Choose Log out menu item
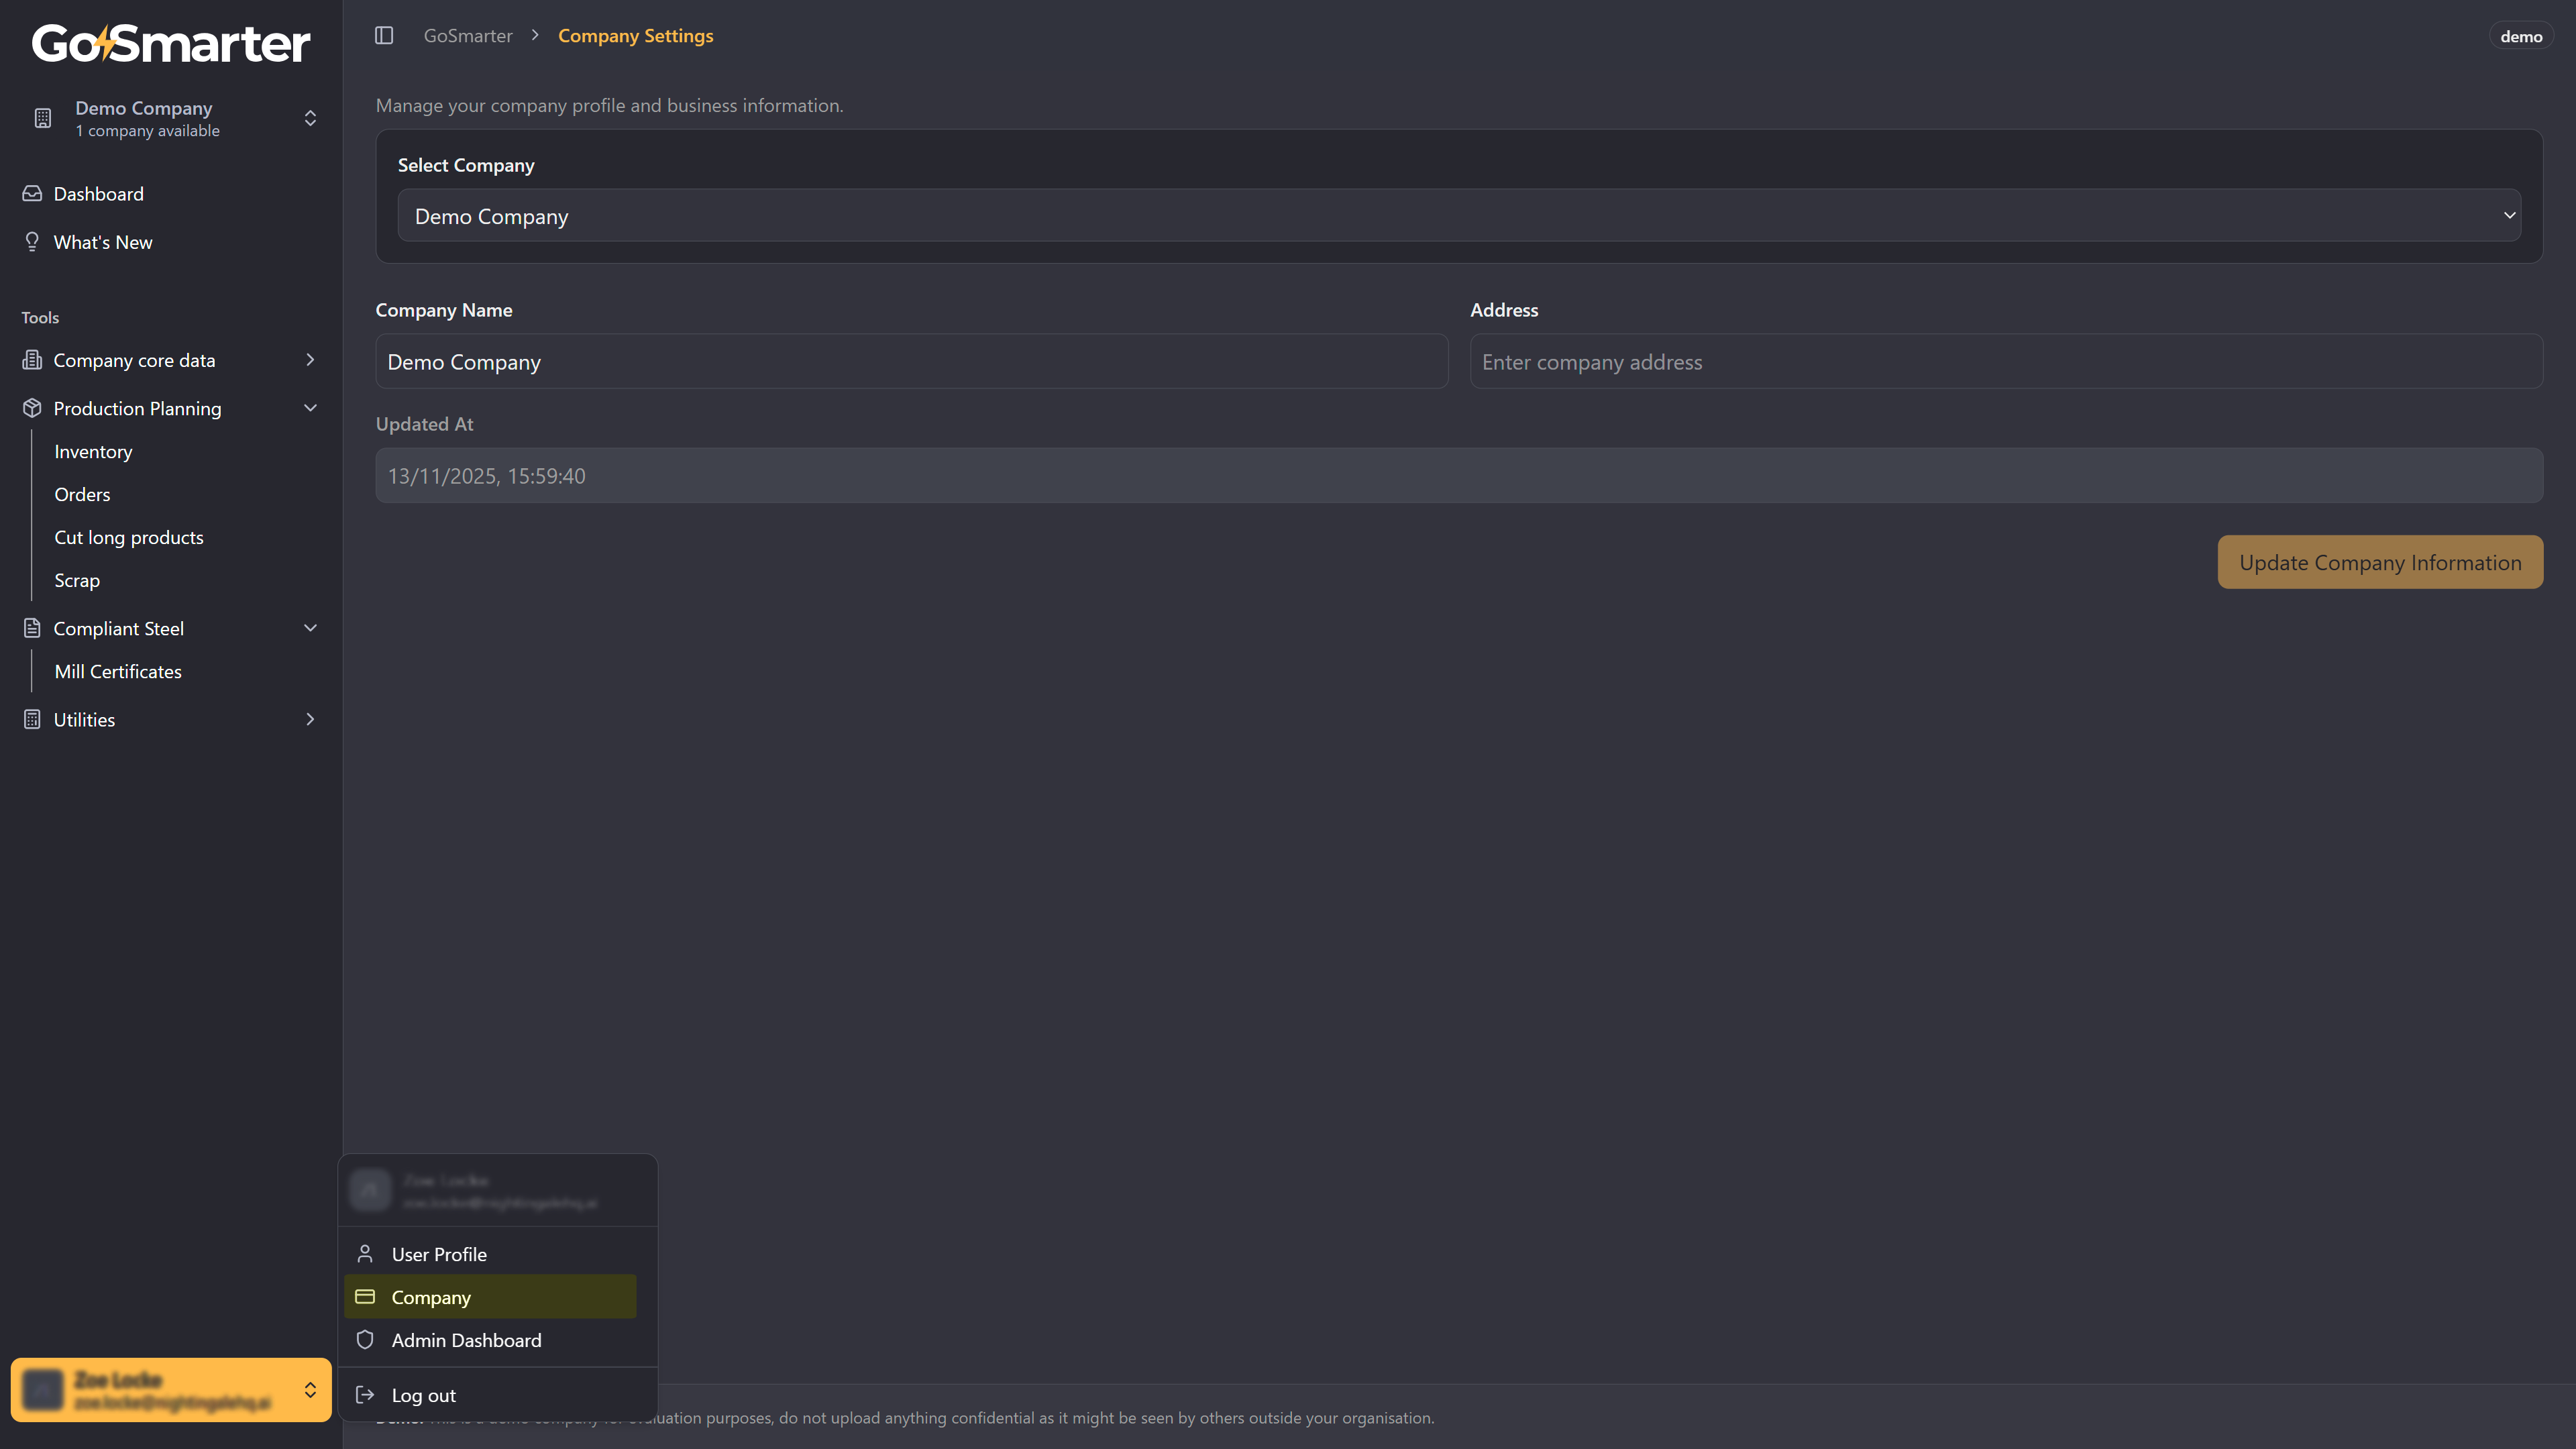The image size is (2576, 1449). [x=424, y=1395]
